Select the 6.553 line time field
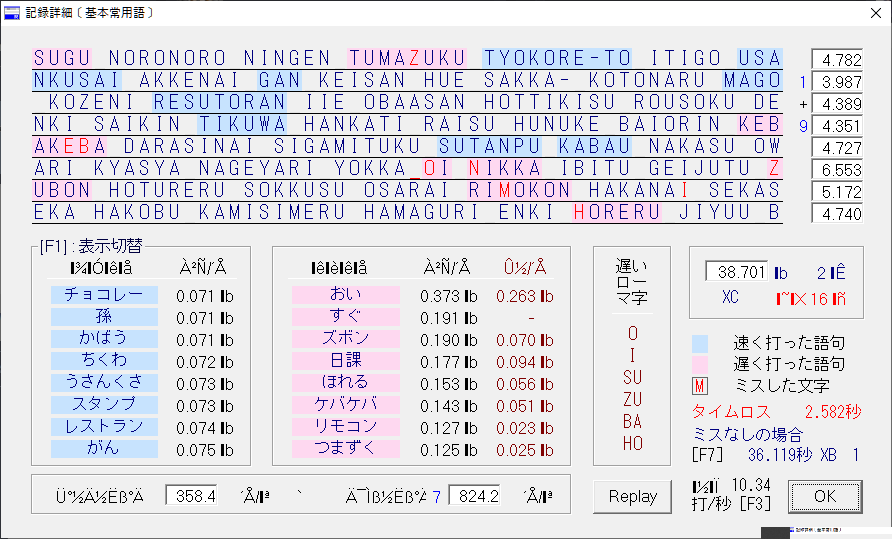The image size is (892, 539). coord(837,170)
